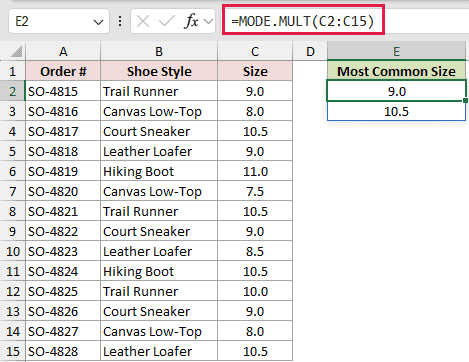Select column C header
The image size is (469, 362).
(x=255, y=51)
